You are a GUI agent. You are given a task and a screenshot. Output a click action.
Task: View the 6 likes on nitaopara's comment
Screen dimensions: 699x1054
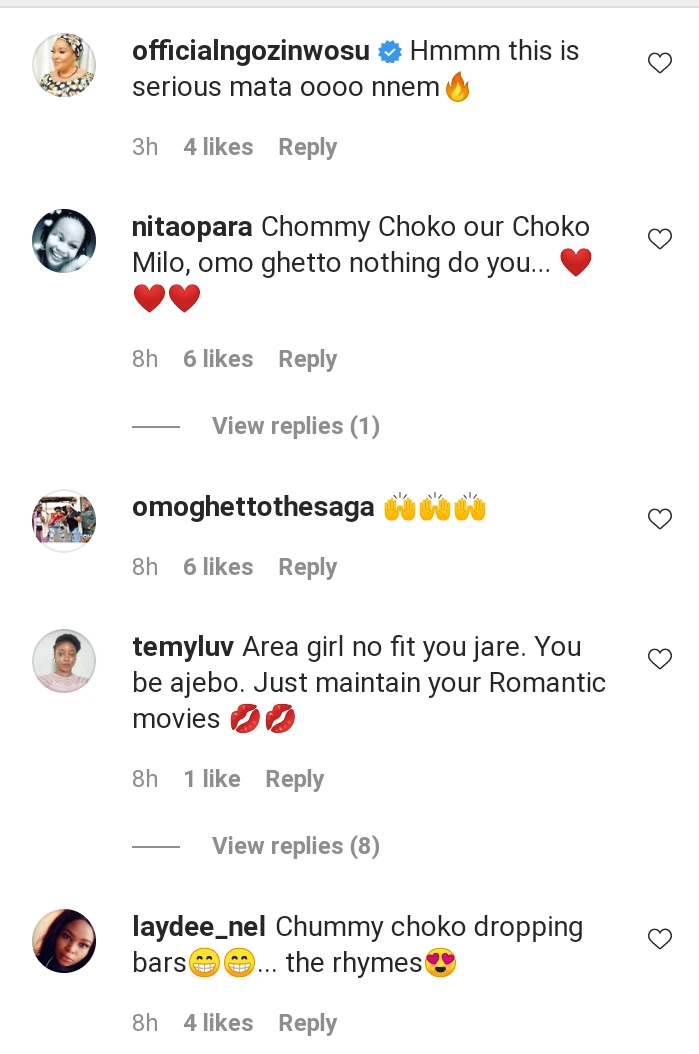click(x=218, y=359)
